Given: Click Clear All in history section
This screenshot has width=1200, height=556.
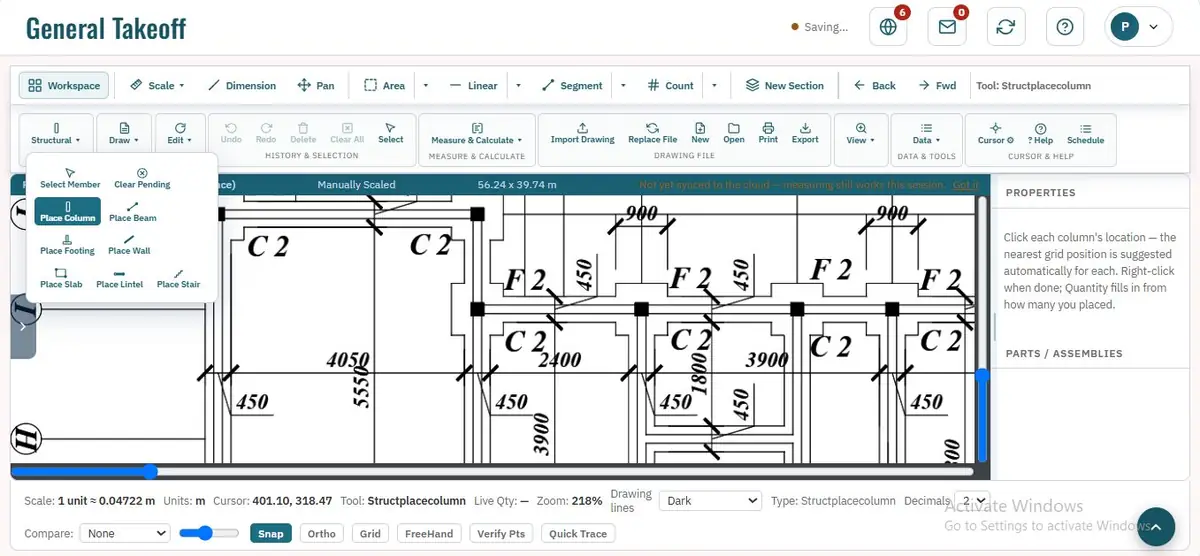Looking at the screenshot, I should click(x=347, y=133).
